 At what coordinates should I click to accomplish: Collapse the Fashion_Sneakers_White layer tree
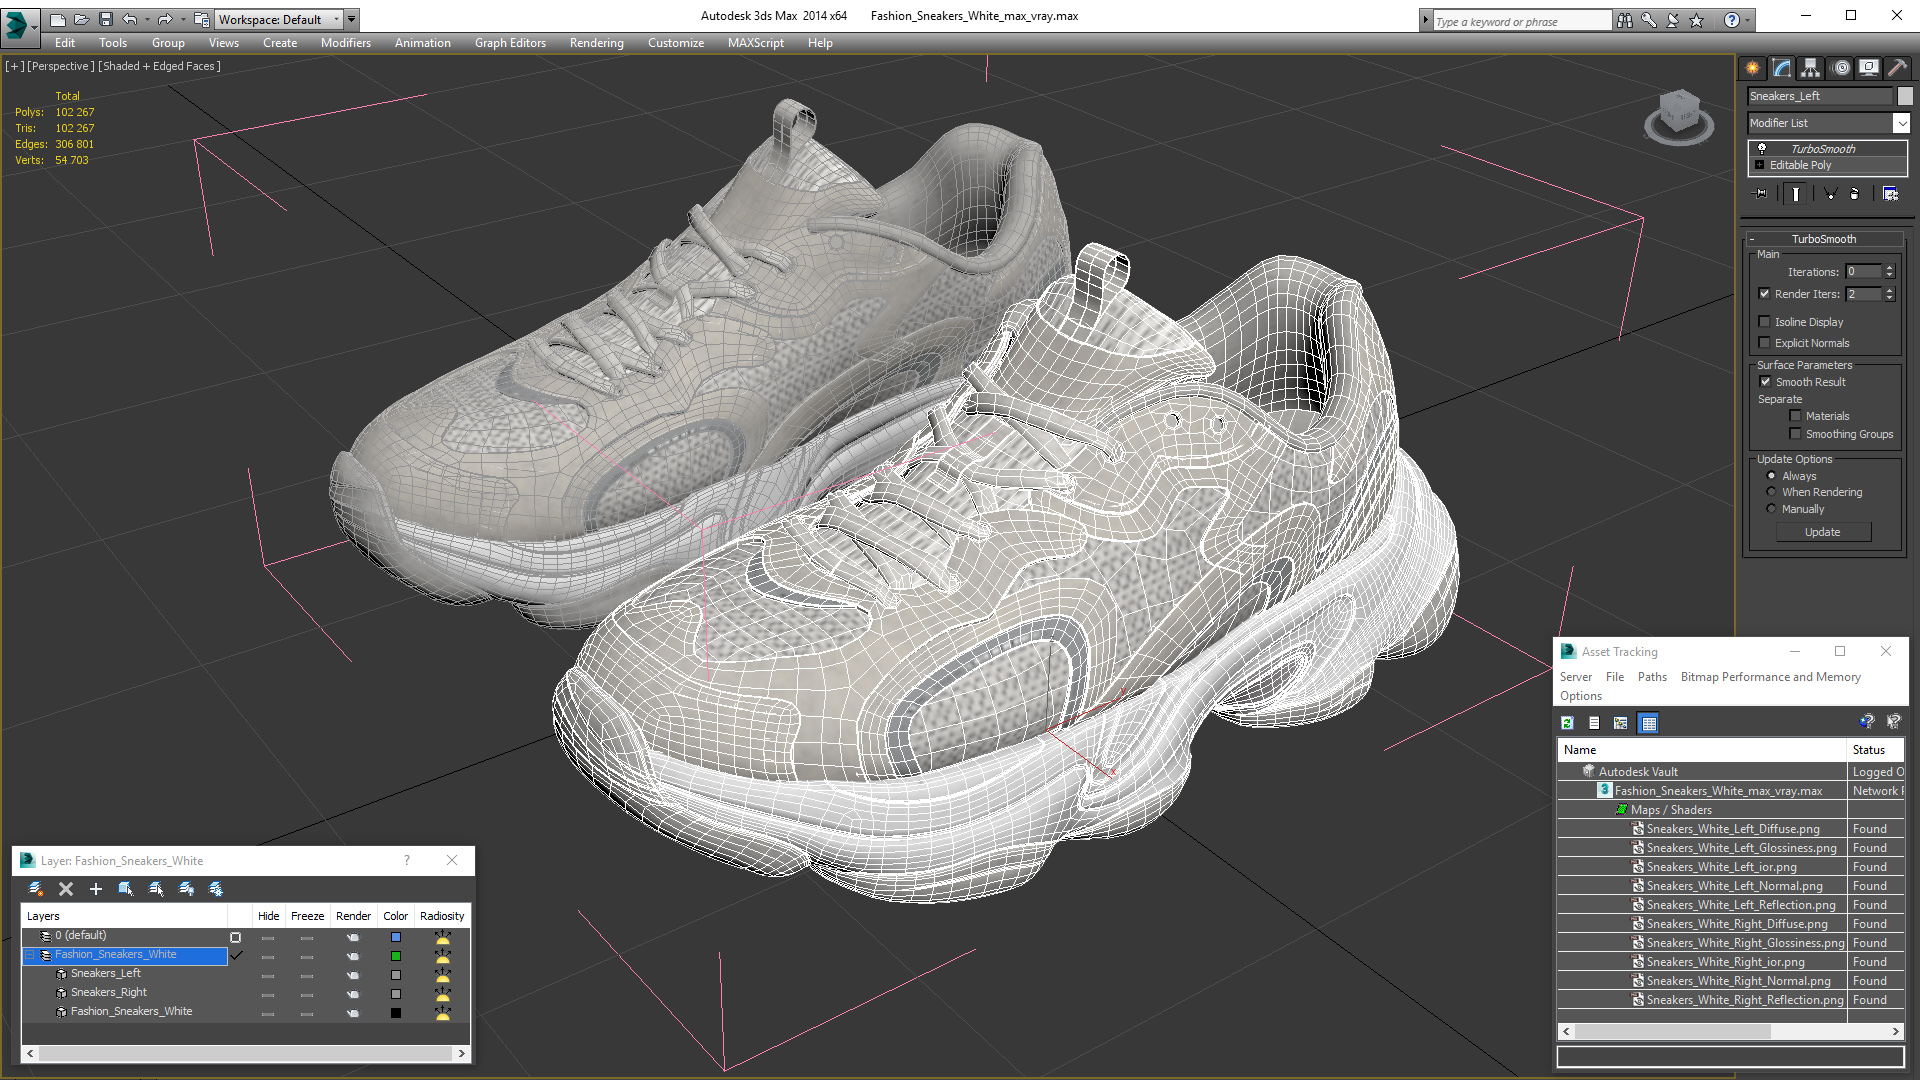point(30,955)
